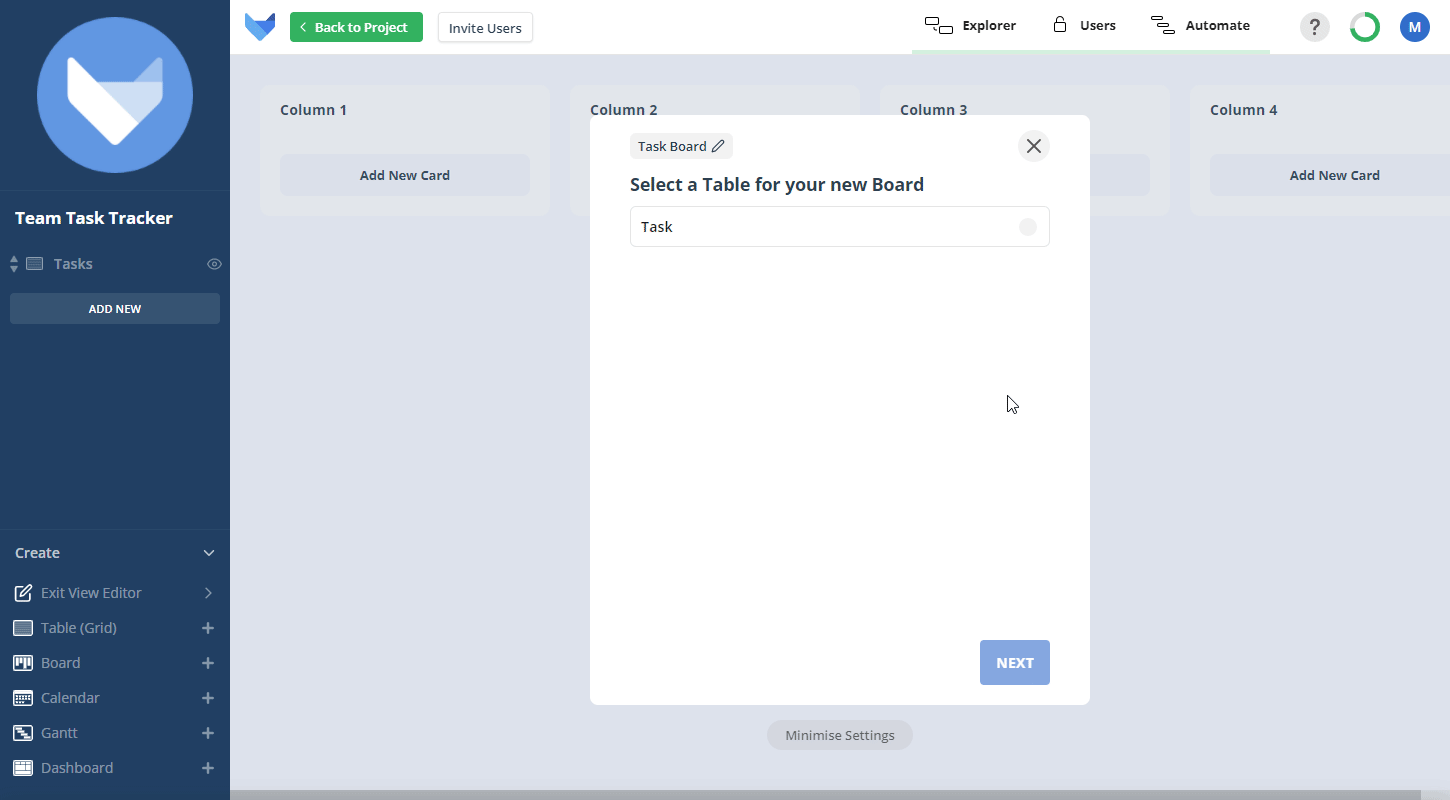Viewport: 1450px width, 800px height.
Task: Click the Exit View Editor pencil icon
Action: point(23,593)
